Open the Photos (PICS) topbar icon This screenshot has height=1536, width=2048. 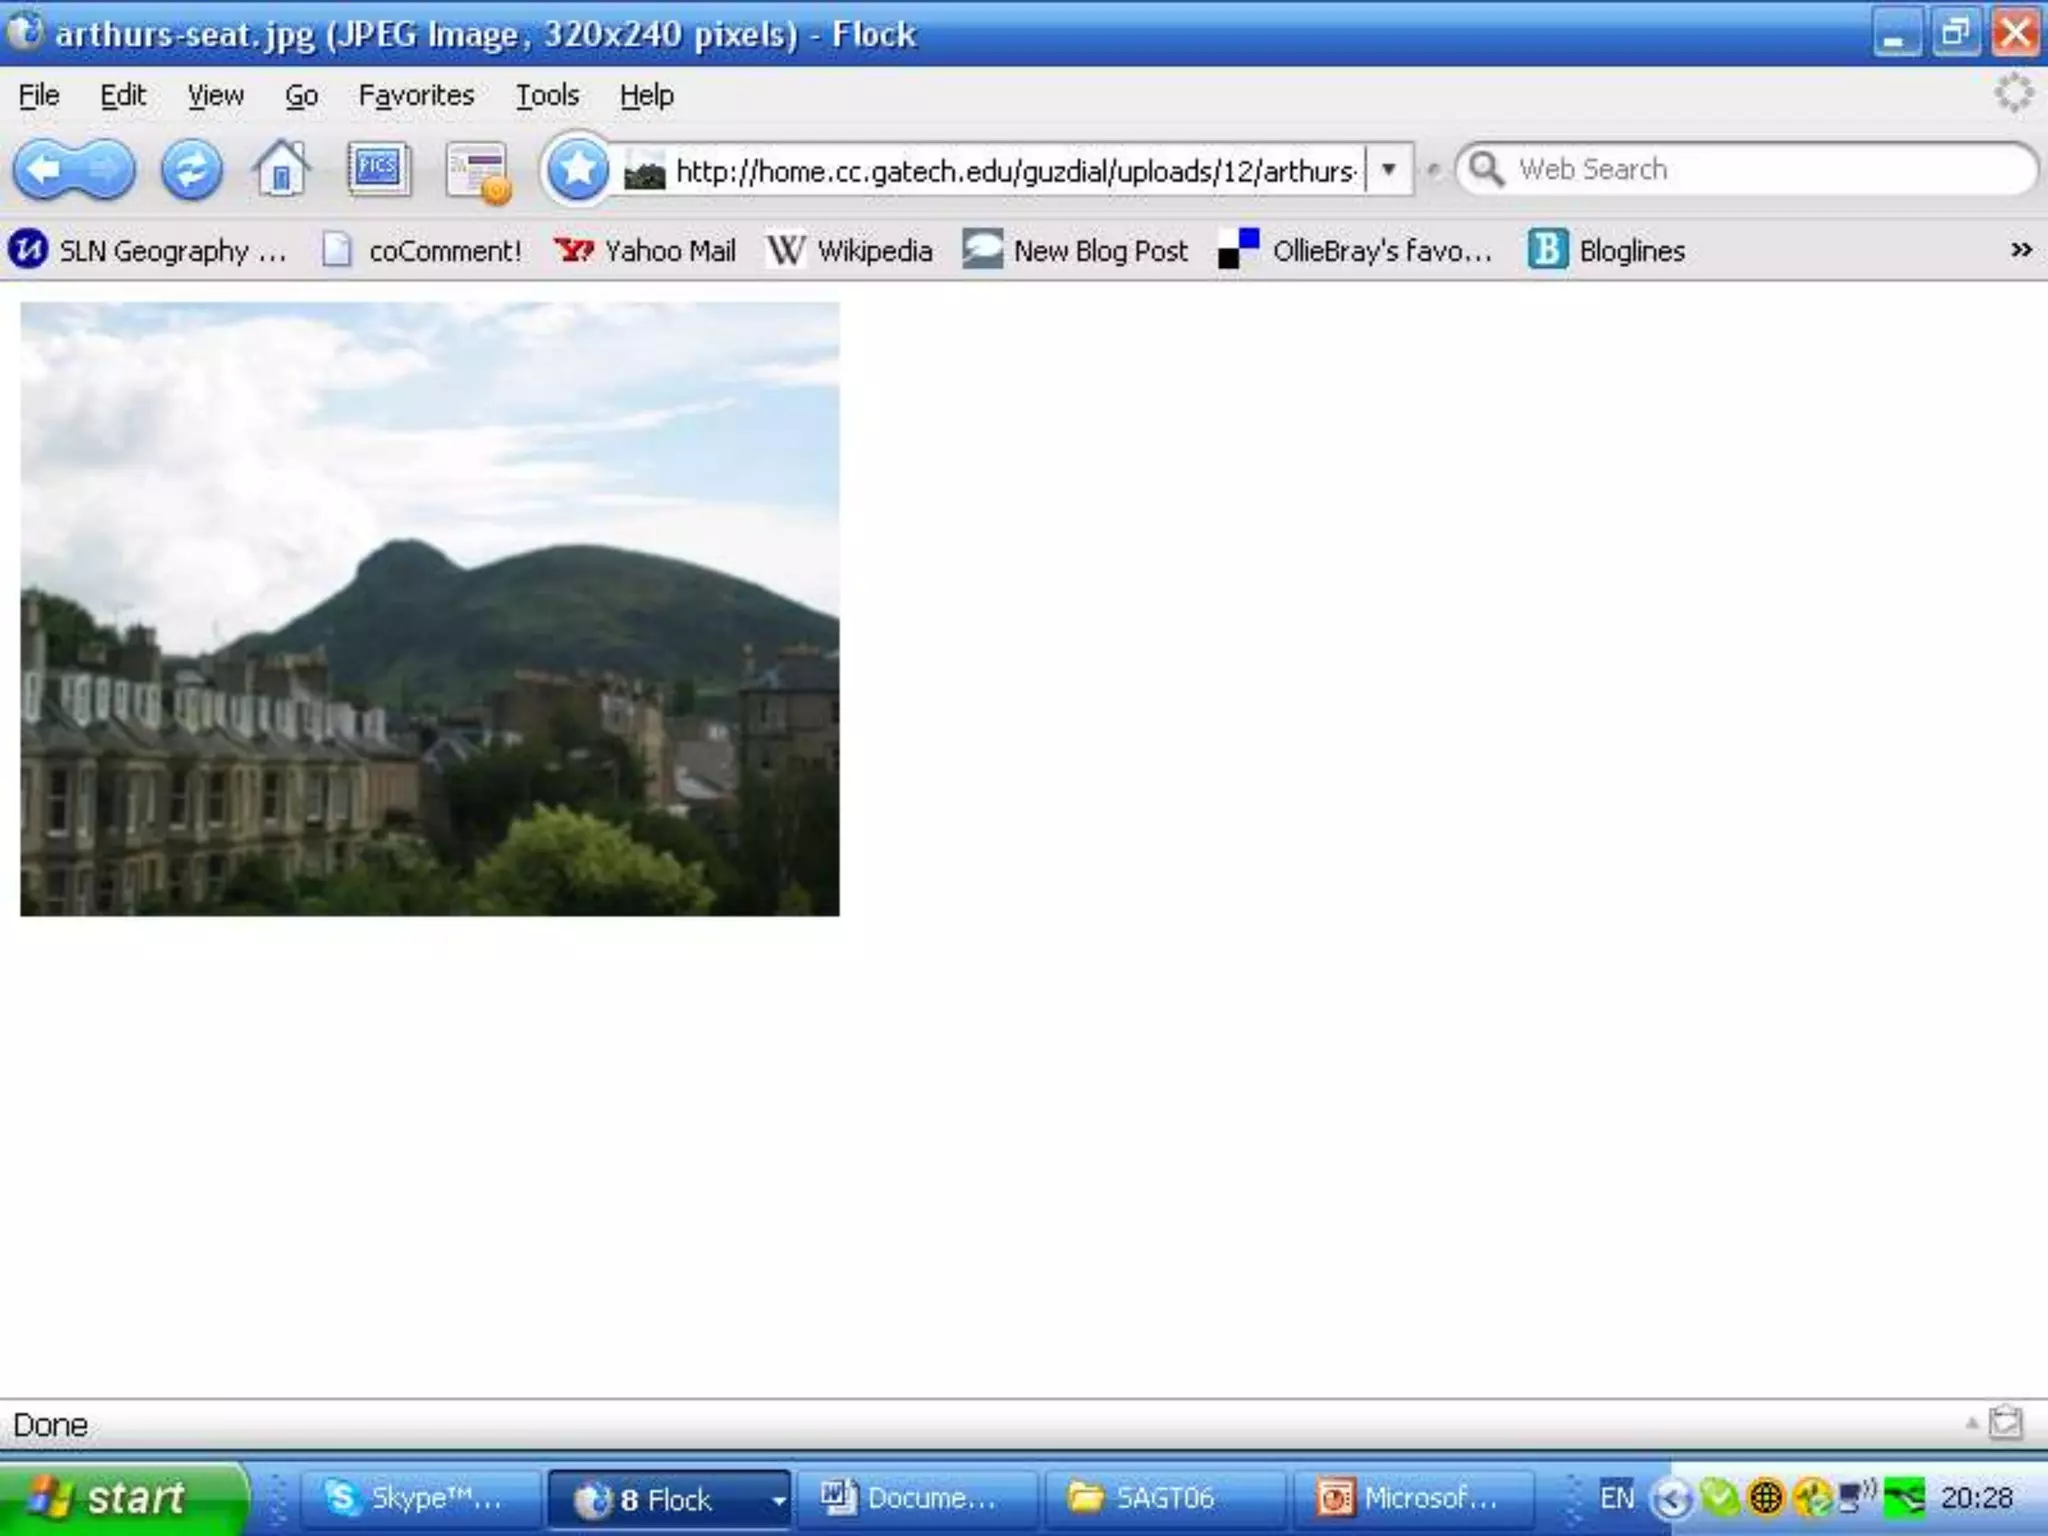[378, 168]
